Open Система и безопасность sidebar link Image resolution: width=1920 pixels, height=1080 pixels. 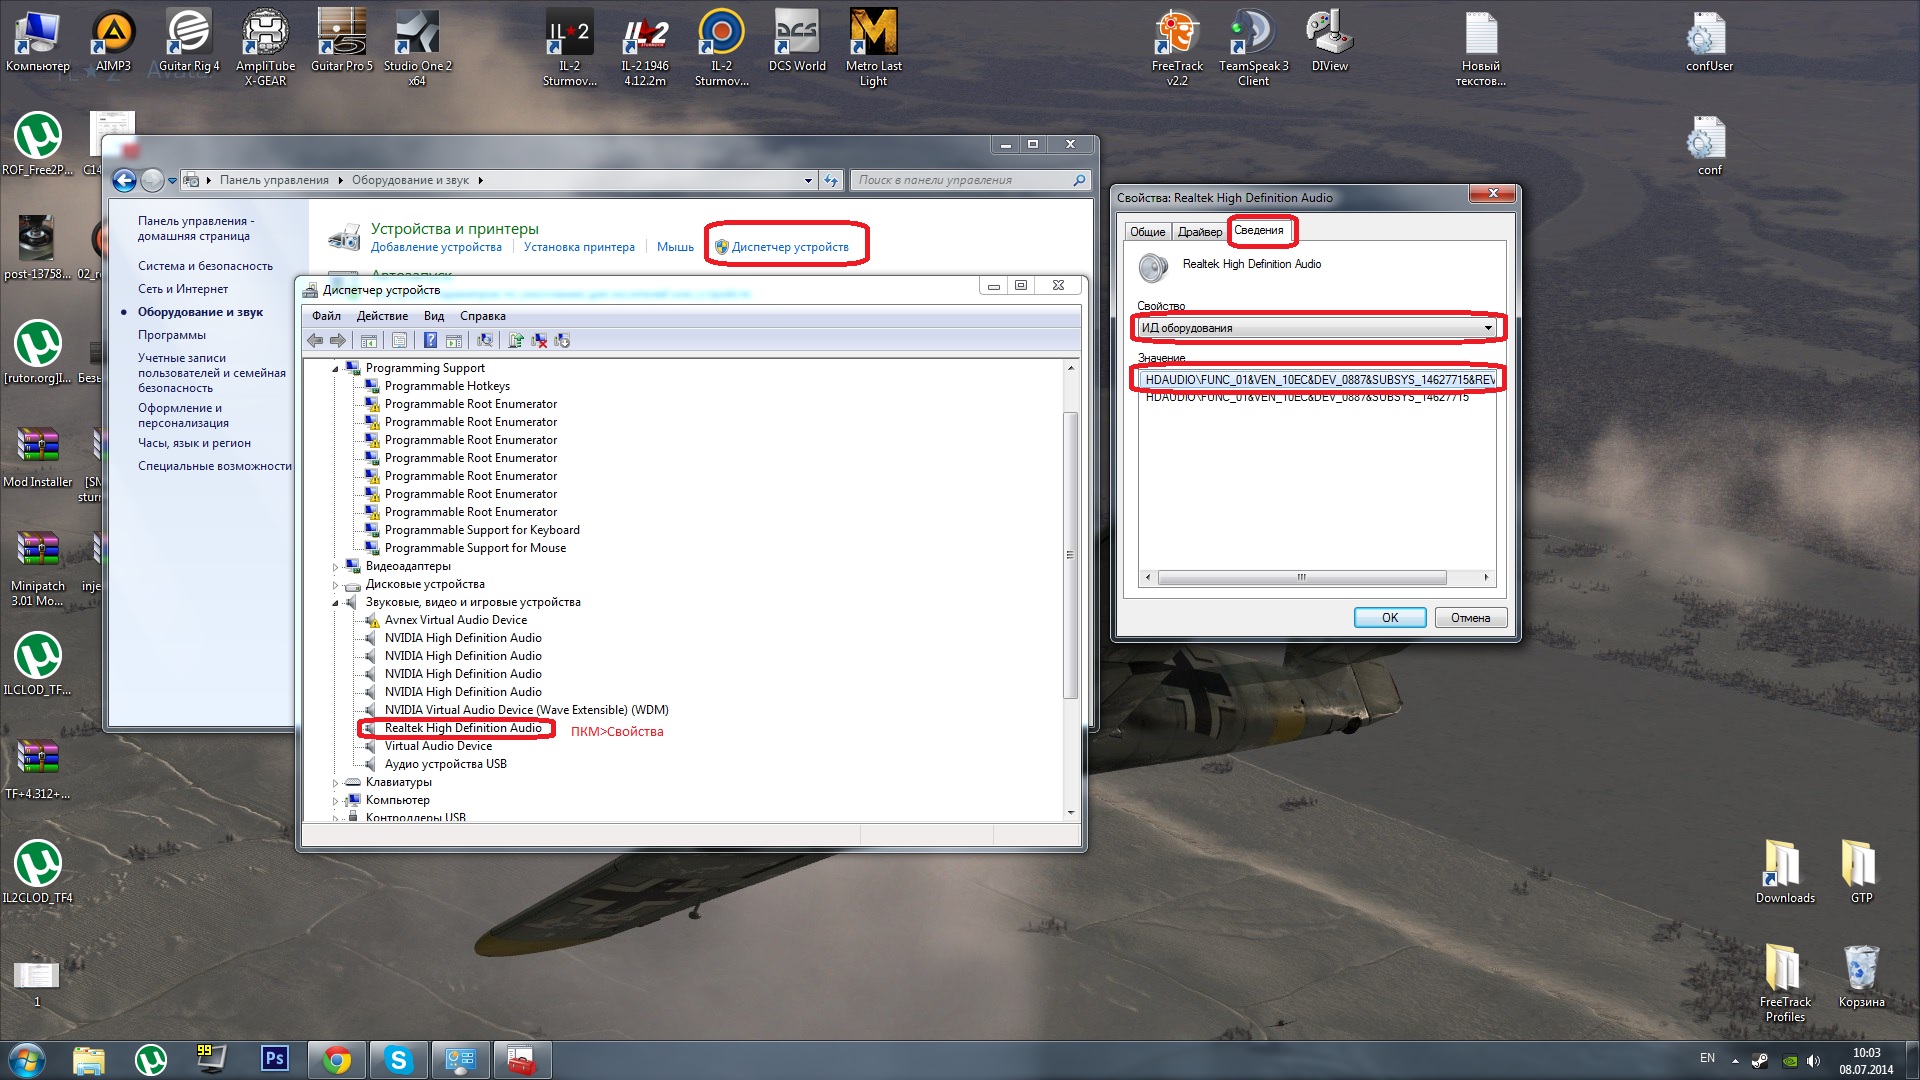[x=205, y=266]
